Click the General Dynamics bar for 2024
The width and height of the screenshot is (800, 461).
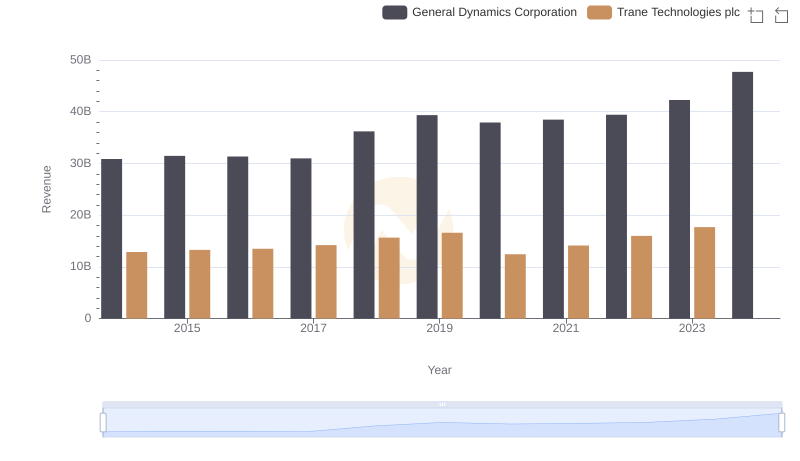(x=742, y=195)
